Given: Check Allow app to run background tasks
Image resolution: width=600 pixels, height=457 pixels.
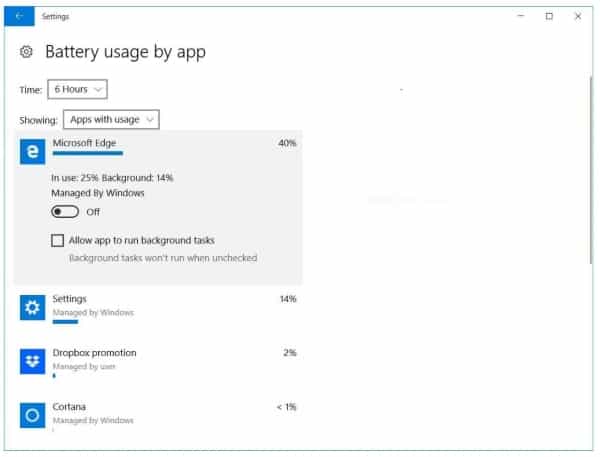Looking at the screenshot, I should pos(57,240).
